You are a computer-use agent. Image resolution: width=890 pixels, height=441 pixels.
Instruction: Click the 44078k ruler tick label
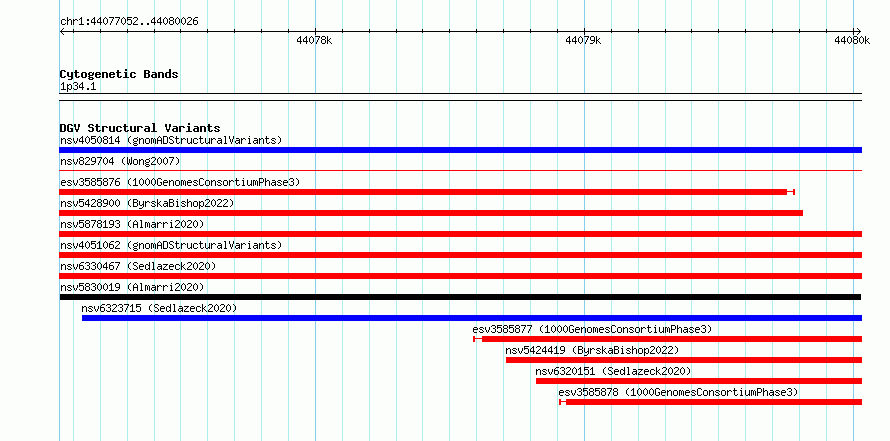(x=314, y=40)
